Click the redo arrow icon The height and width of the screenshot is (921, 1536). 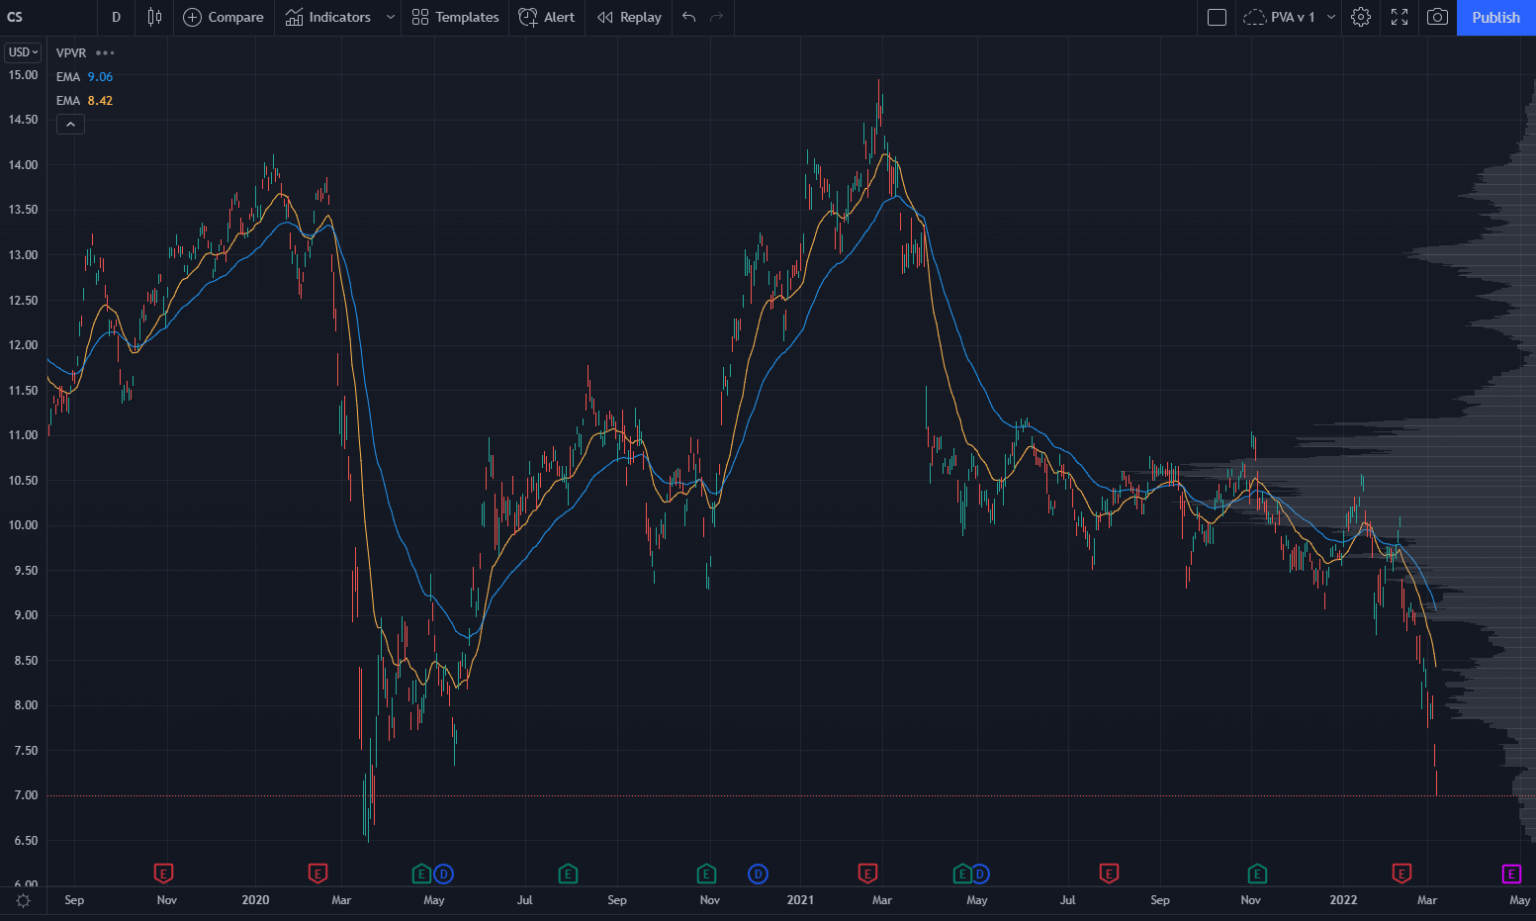pyautogui.click(x=716, y=17)
